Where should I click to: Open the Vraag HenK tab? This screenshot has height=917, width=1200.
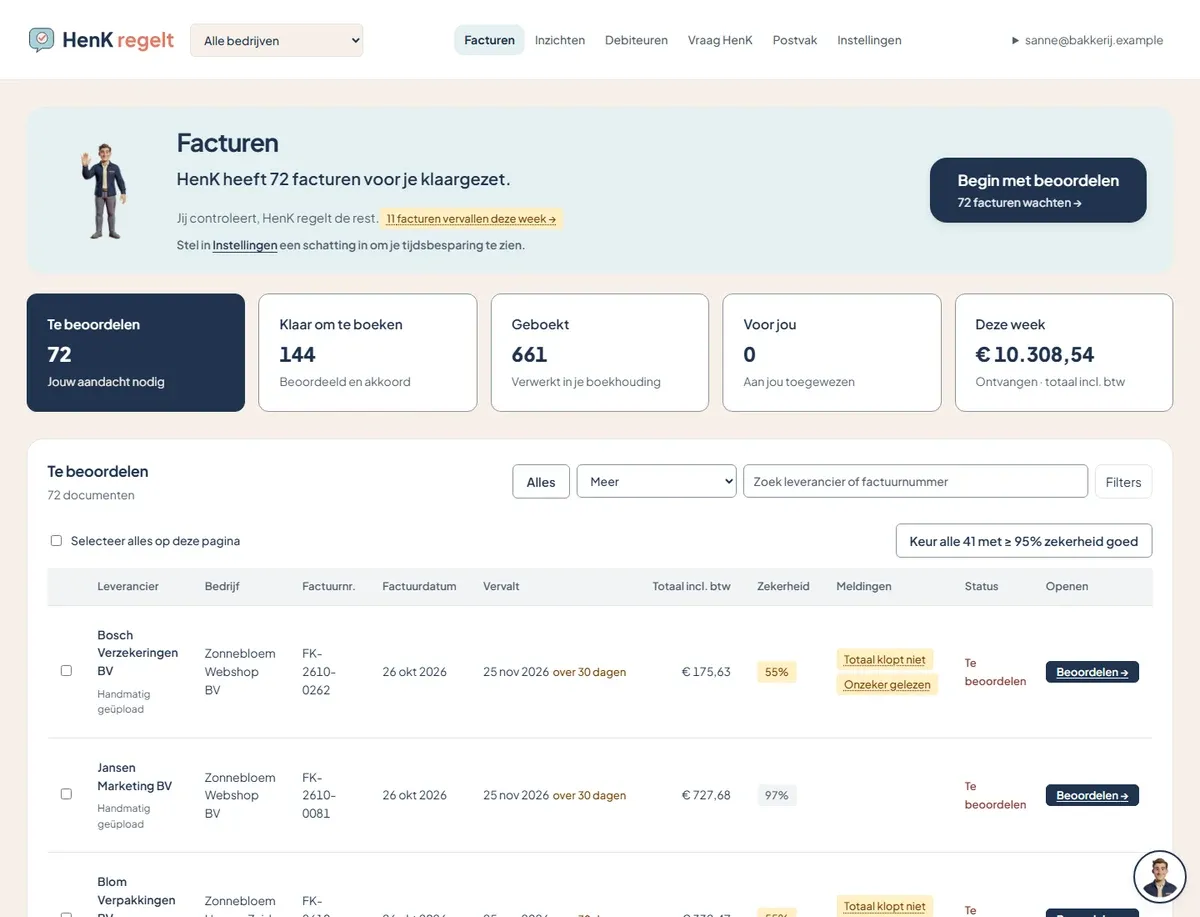click(720, 40)
